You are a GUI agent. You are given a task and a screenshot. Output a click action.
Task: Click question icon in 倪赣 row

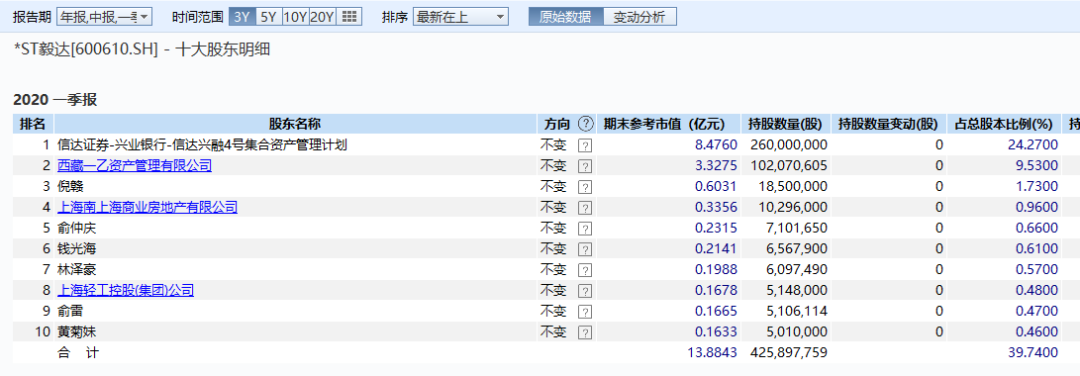pyautogui.click(x=585, y=187)
